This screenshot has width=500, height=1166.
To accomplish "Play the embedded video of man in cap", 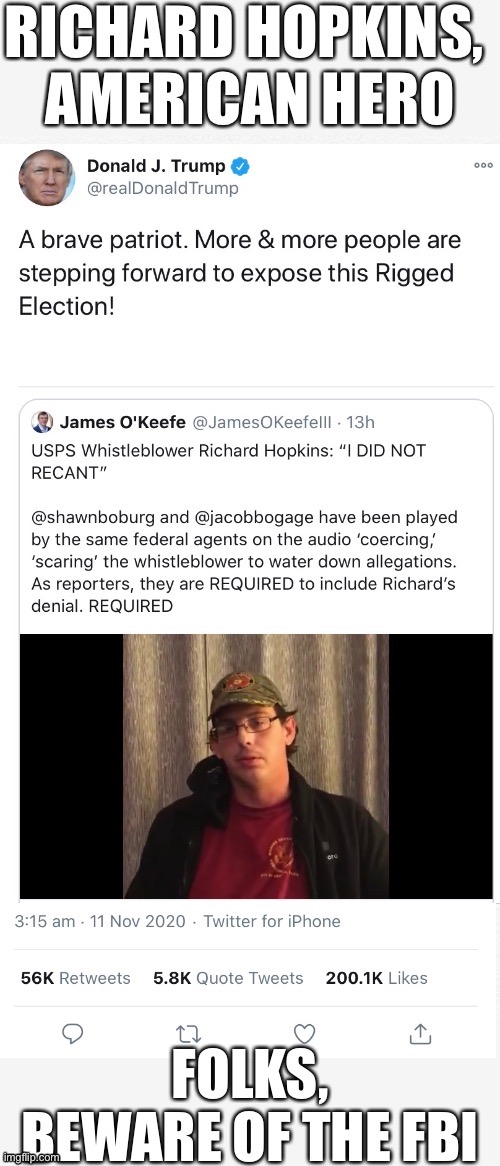I will click(x=256, y=766).
